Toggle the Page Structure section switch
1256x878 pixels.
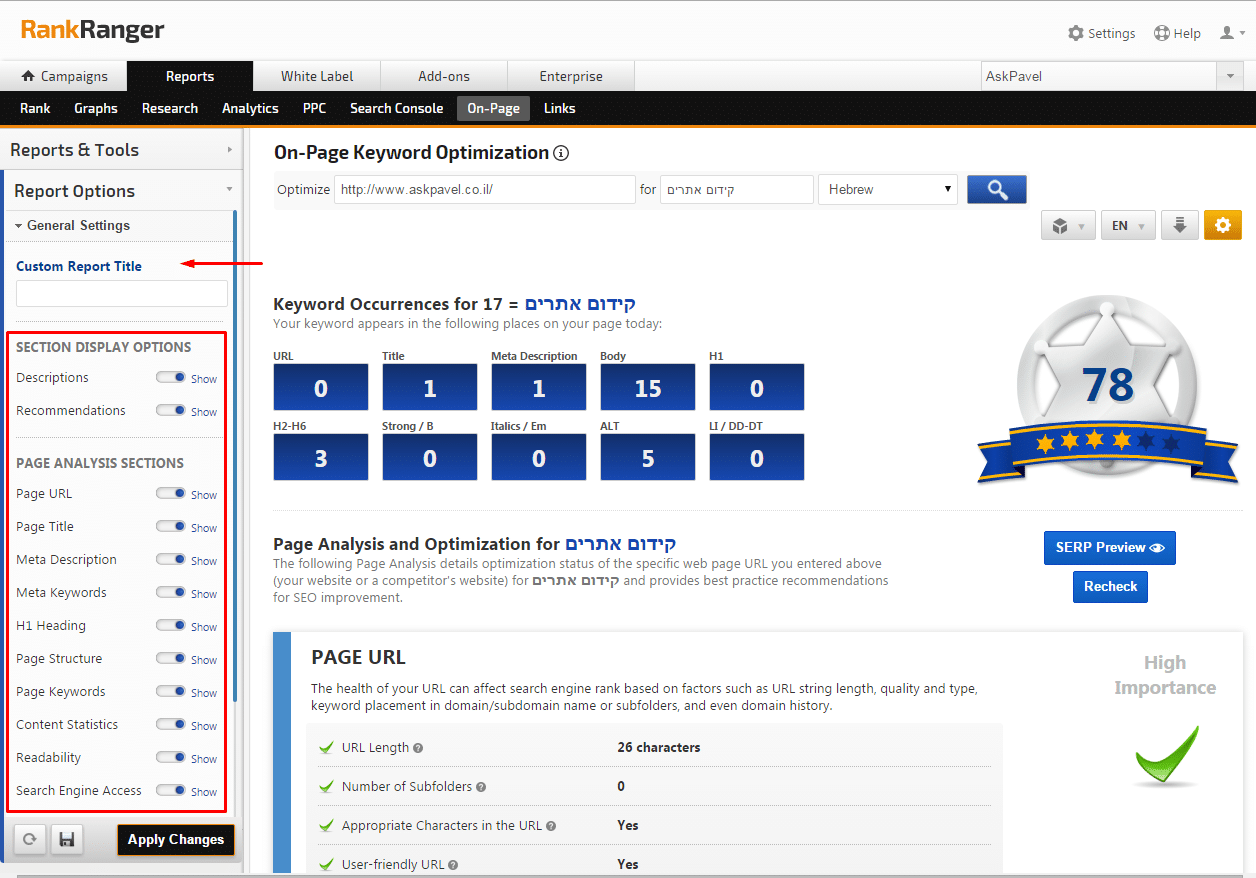click(171, 658)
